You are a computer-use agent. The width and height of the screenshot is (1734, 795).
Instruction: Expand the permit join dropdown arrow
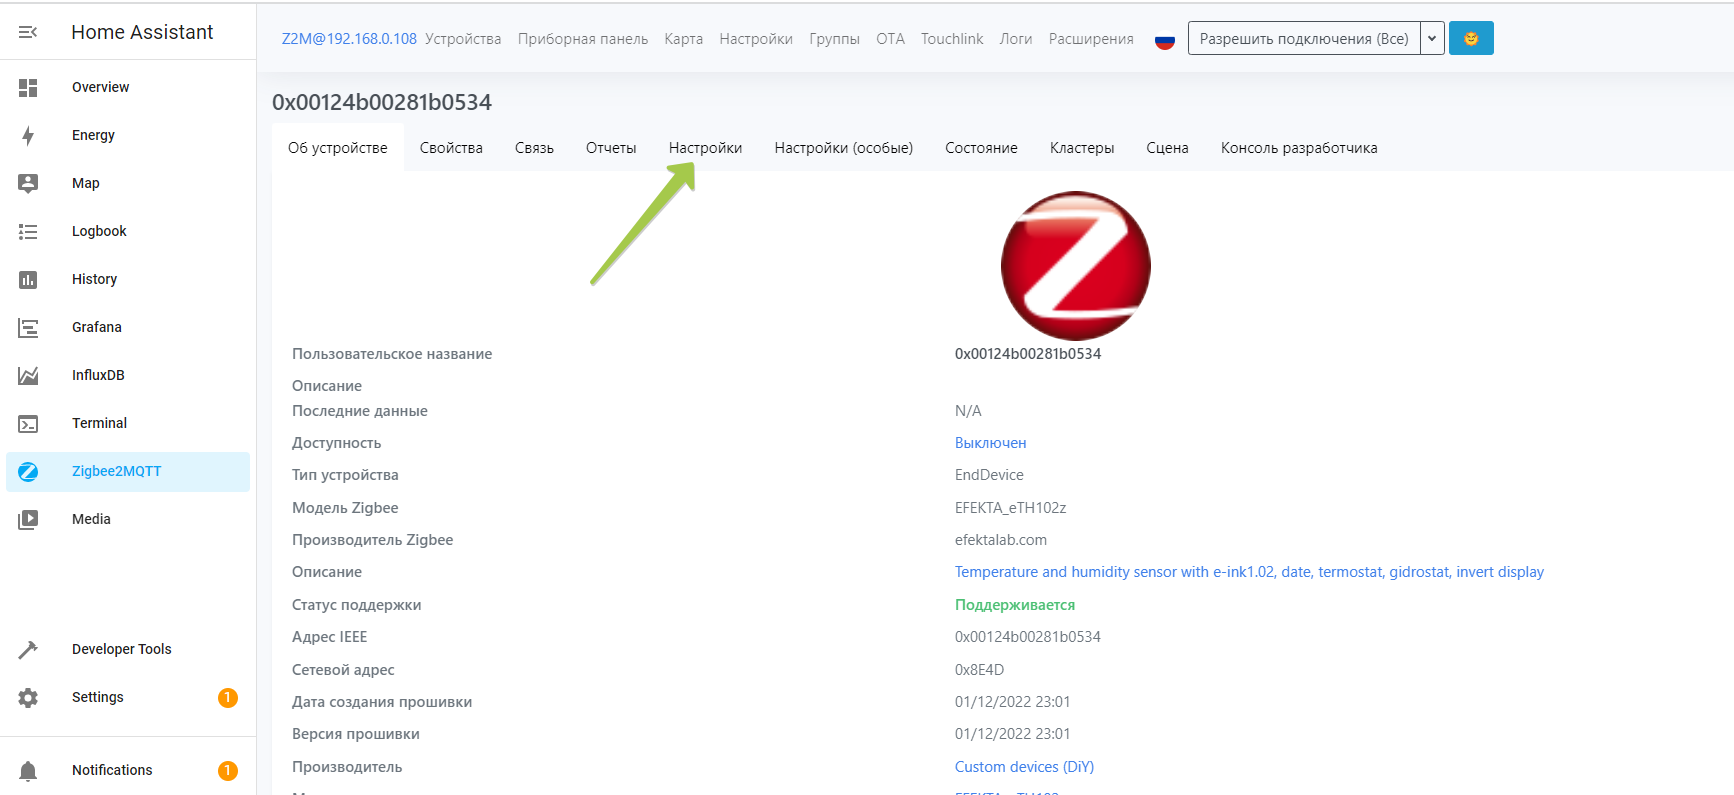click(x=1432, y=38)
